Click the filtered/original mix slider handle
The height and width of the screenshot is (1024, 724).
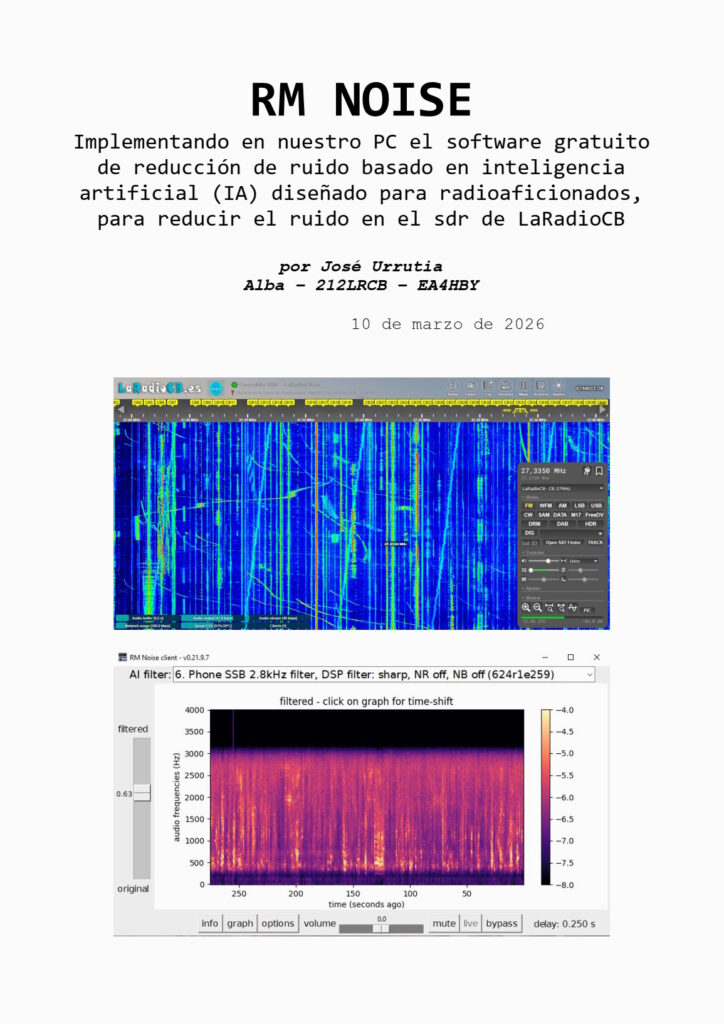point(141,793)
